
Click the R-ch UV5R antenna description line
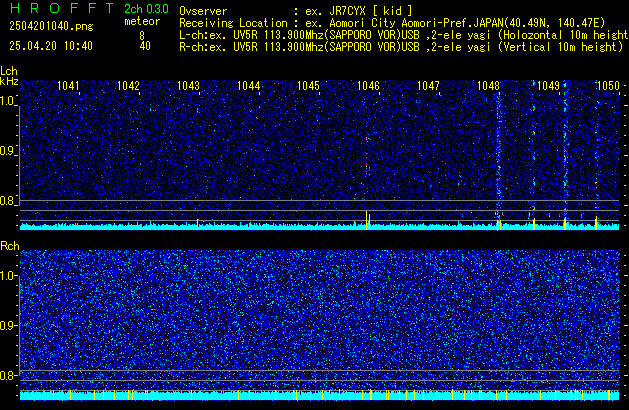(401, 47)
